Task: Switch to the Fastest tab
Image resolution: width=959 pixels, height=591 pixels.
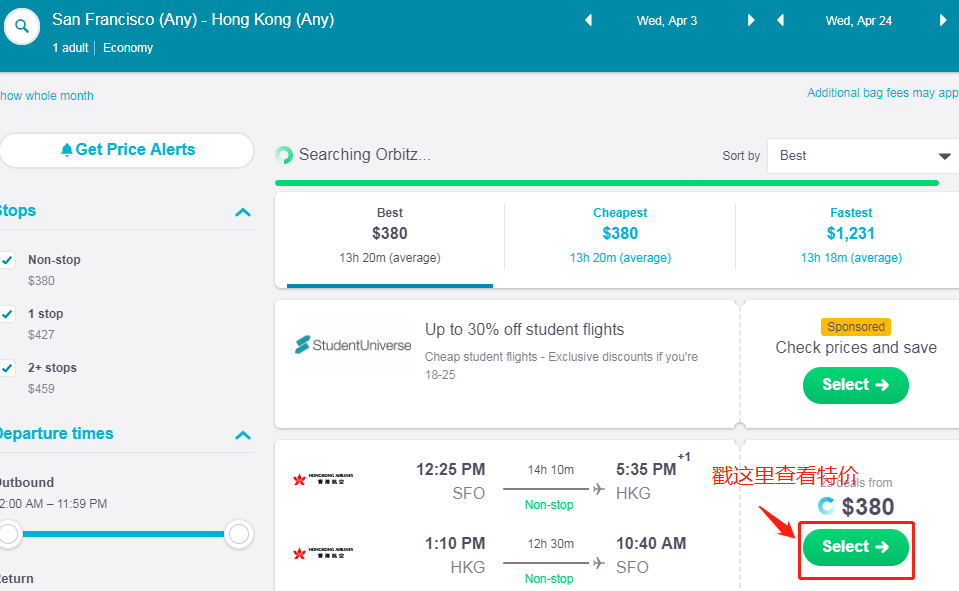Action: (850, 235)
